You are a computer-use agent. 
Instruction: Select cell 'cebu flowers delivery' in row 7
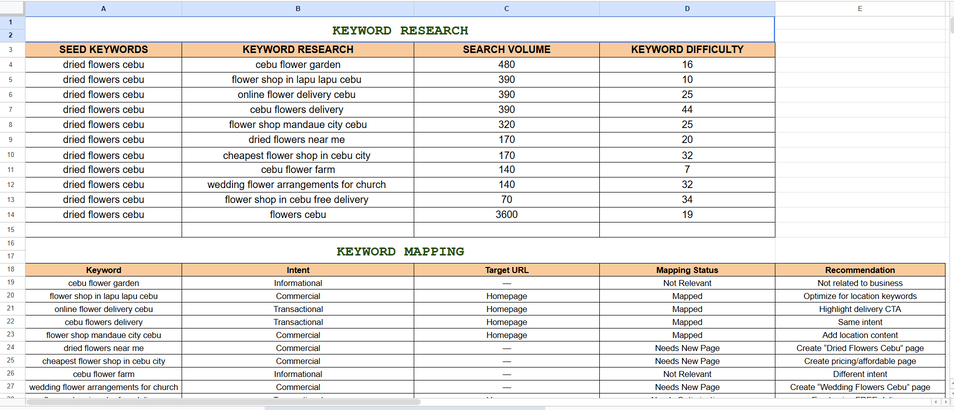(298, 109)
